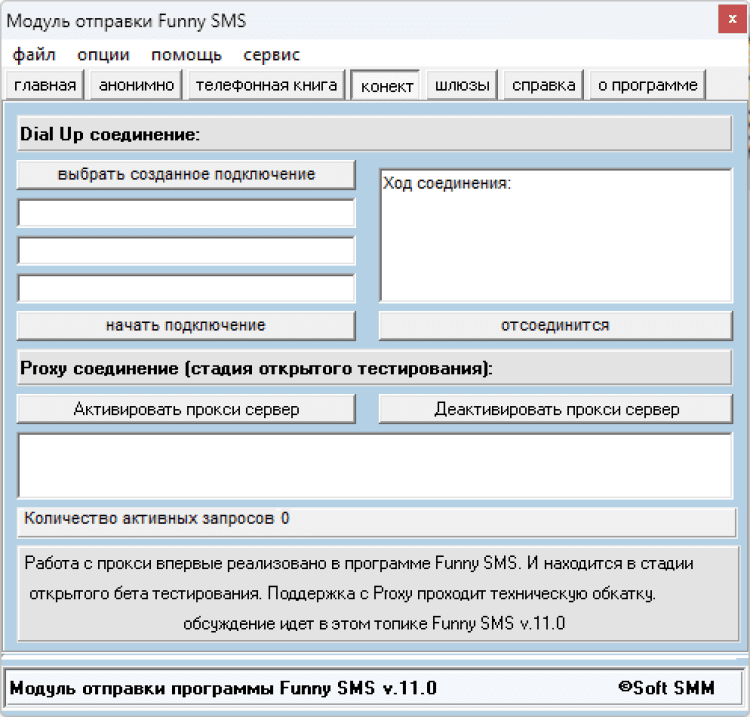Open the справка tab
Screen dimensions: 750x717
coord(543,85)
